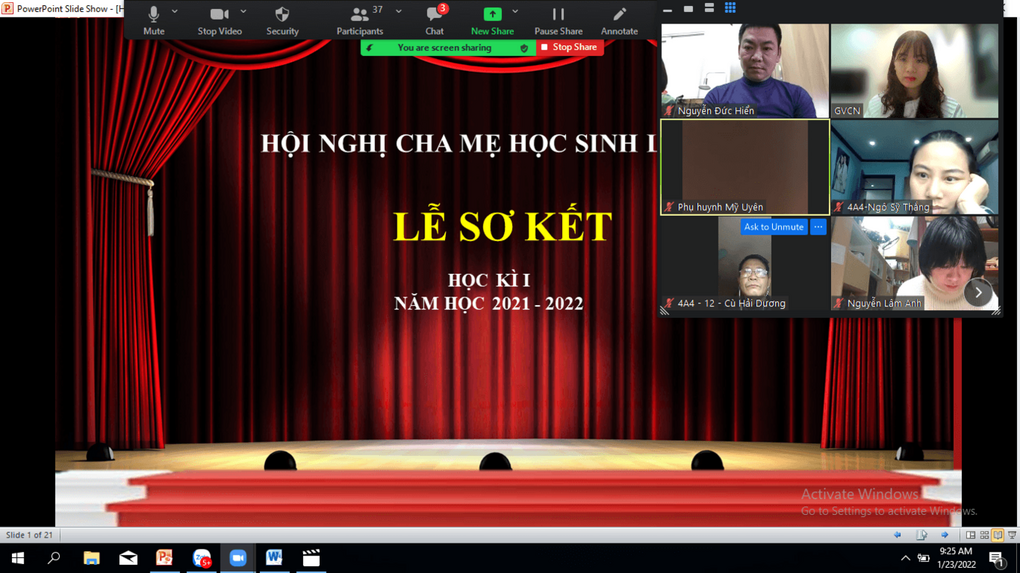Open more options on Cù Hải Dương's video
The height and width of the screenshot is (573, 1020).
coord(818,227)
